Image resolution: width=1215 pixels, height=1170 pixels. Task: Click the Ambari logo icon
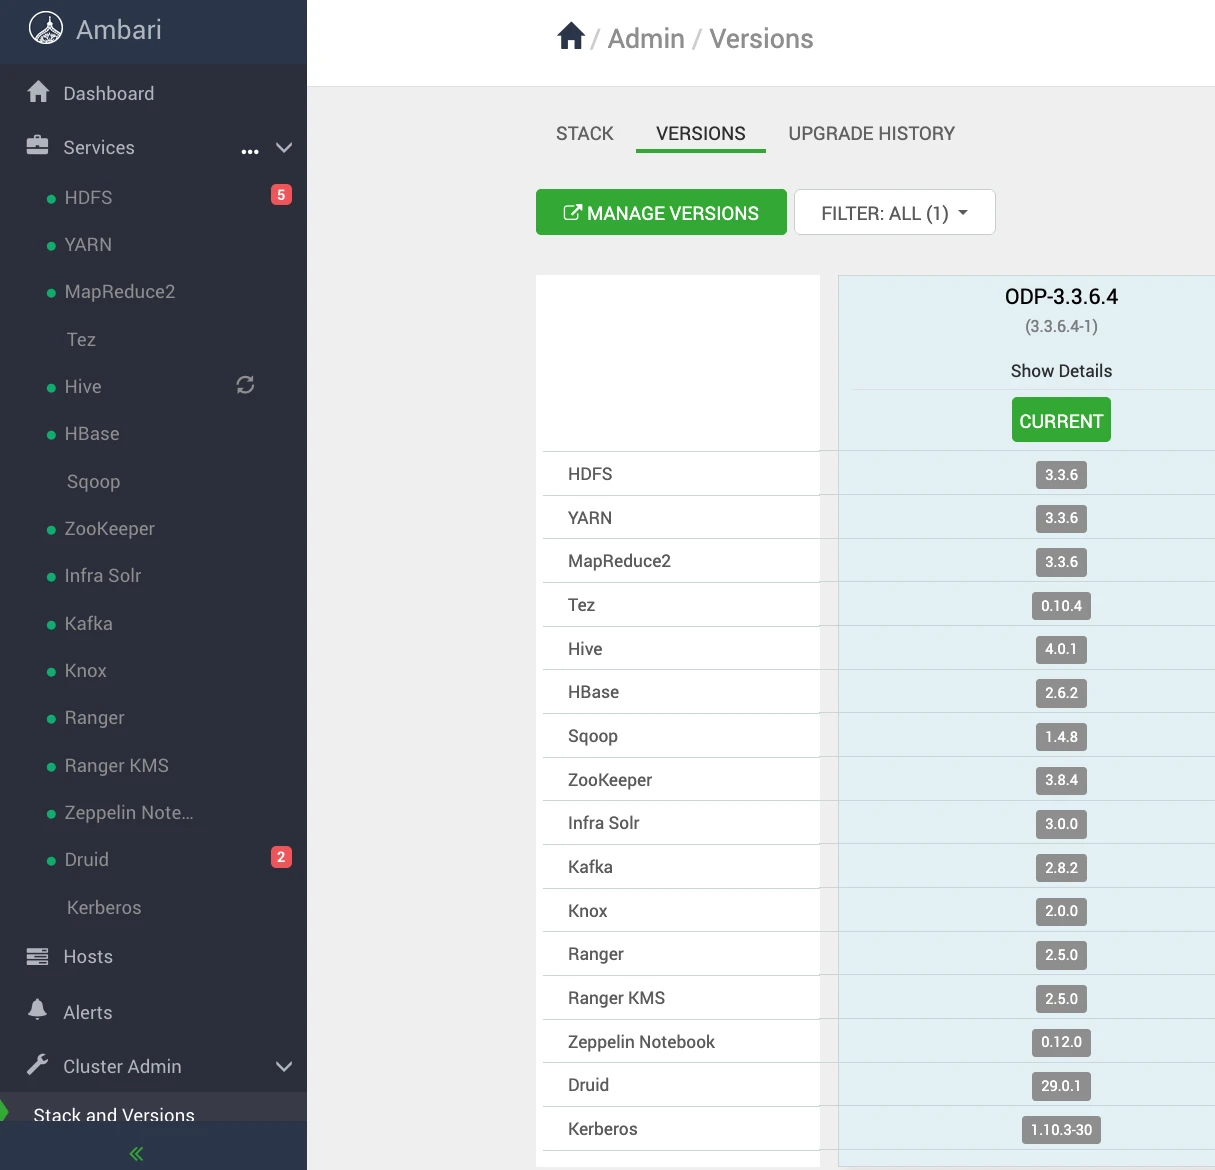point(46,29)
